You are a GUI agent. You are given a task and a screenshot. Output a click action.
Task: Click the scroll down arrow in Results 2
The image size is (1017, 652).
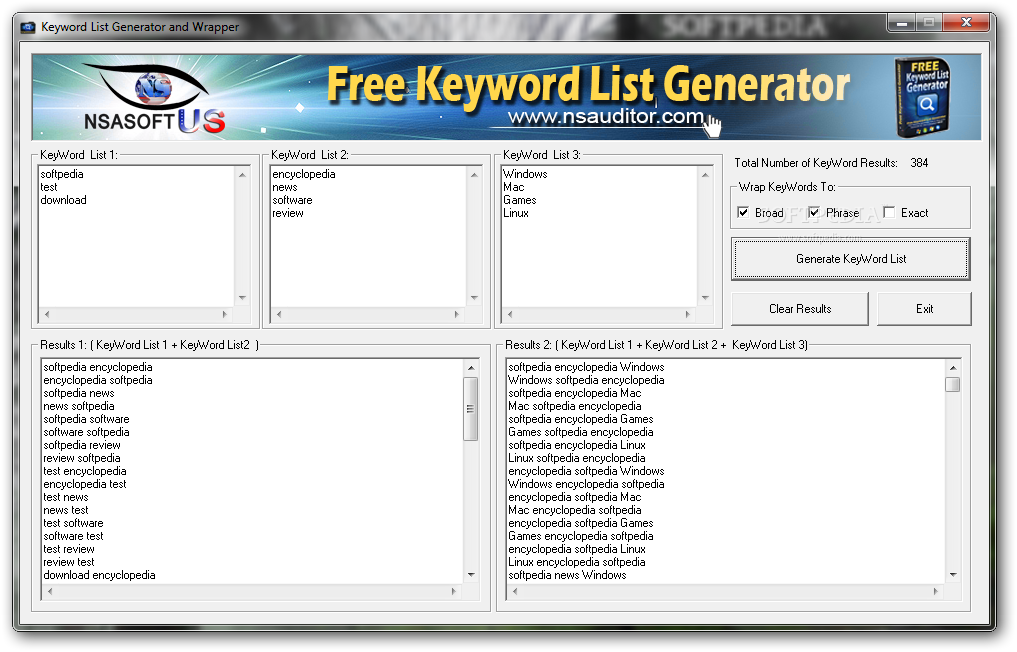pos(953,575)
